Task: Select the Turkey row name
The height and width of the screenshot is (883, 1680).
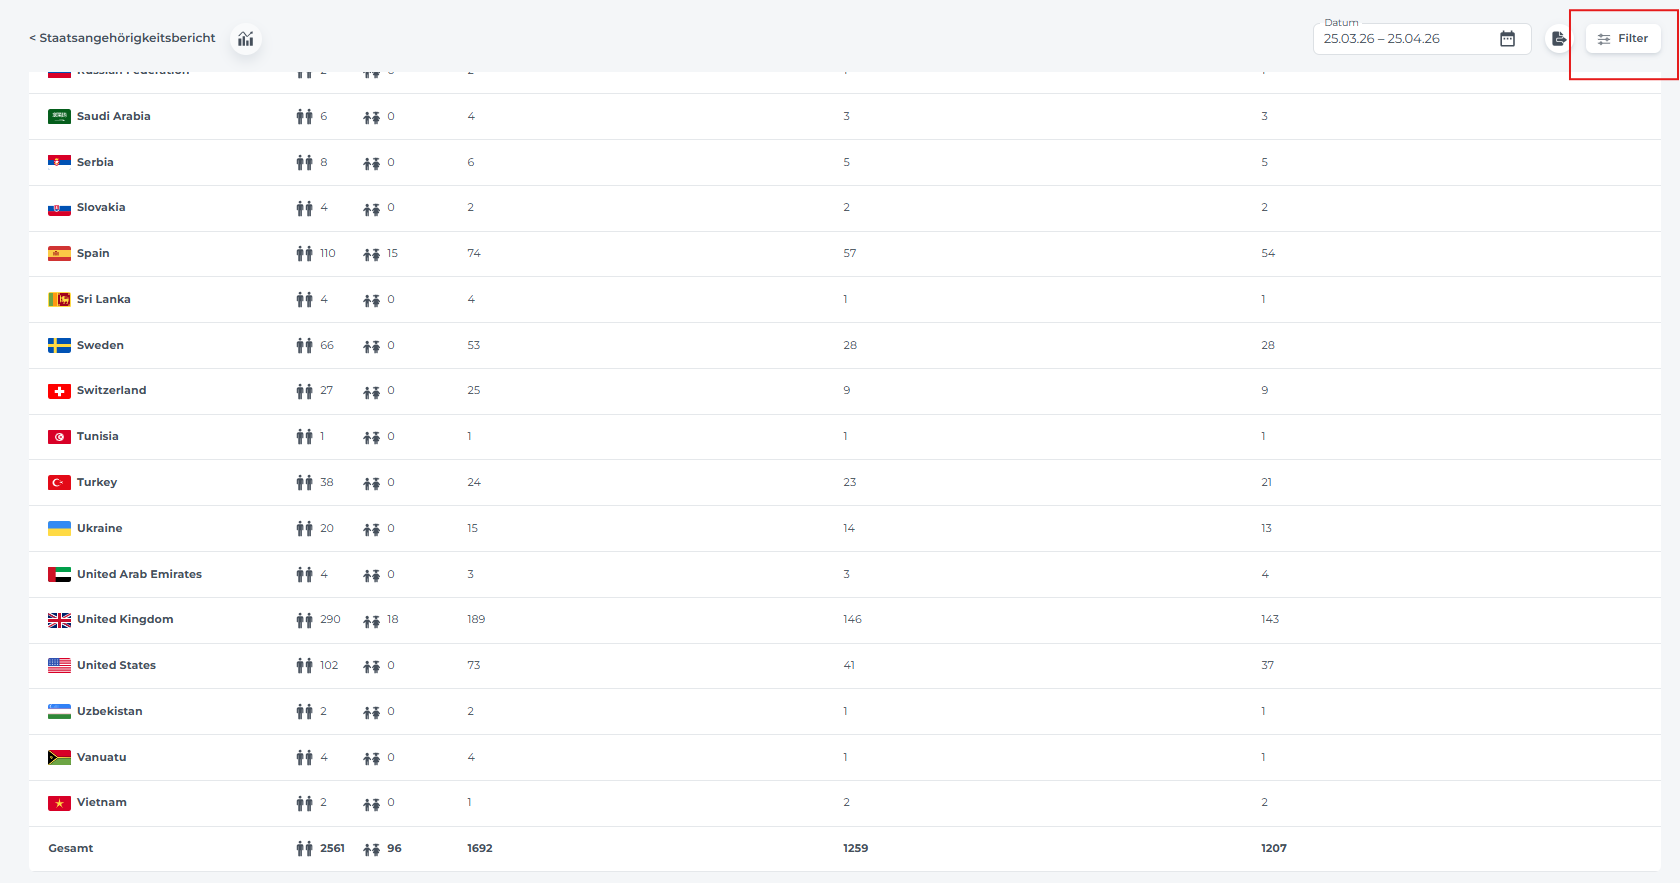Action: point(97,482)
